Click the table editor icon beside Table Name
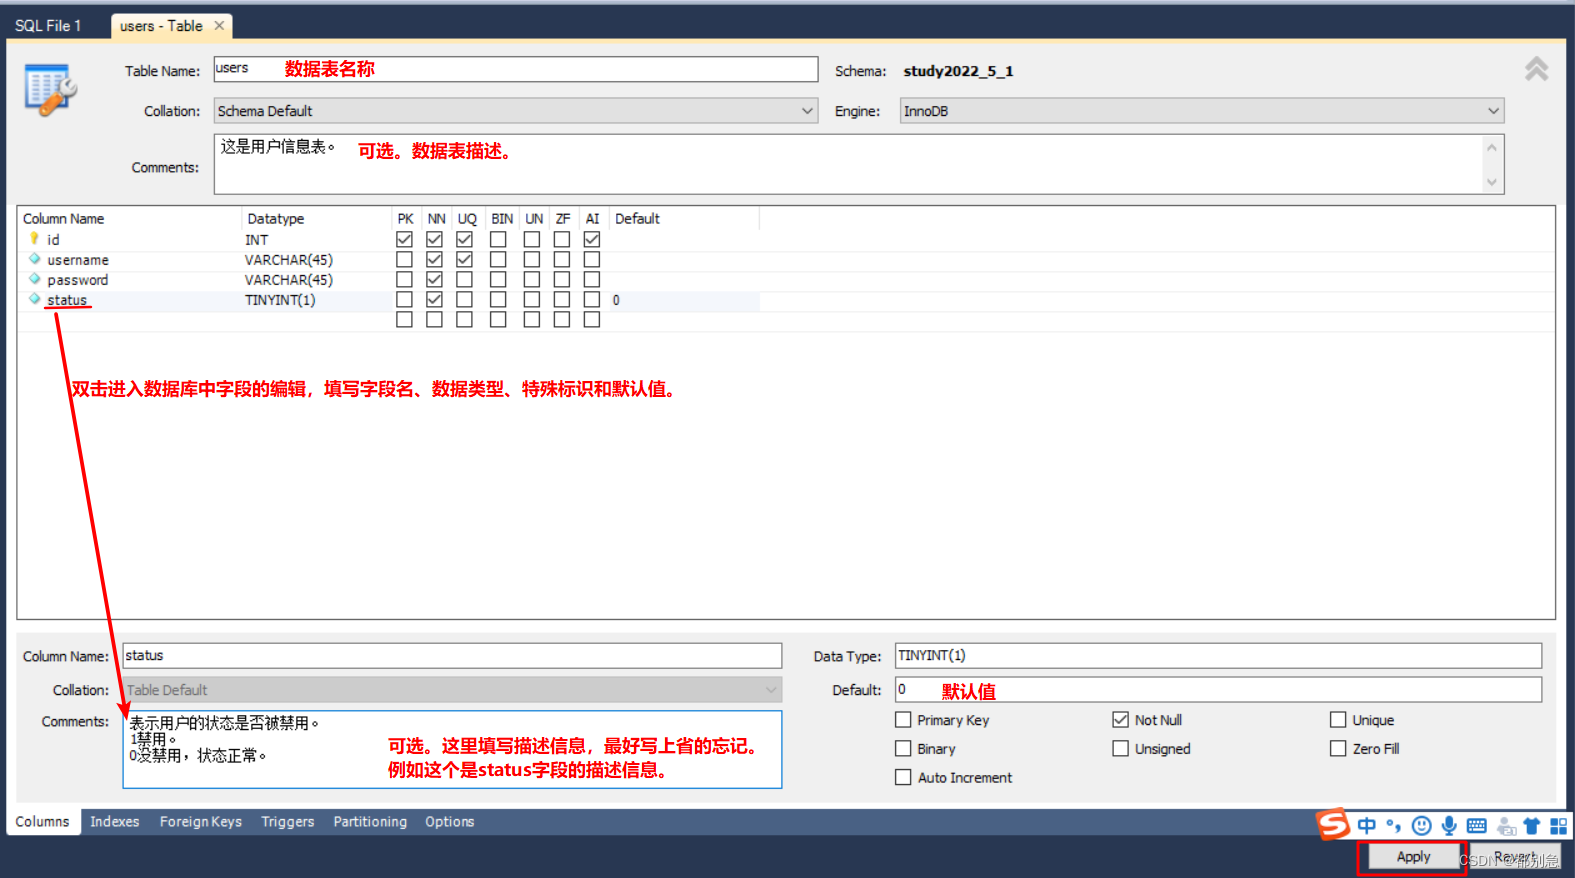 [x=50, y=90]
